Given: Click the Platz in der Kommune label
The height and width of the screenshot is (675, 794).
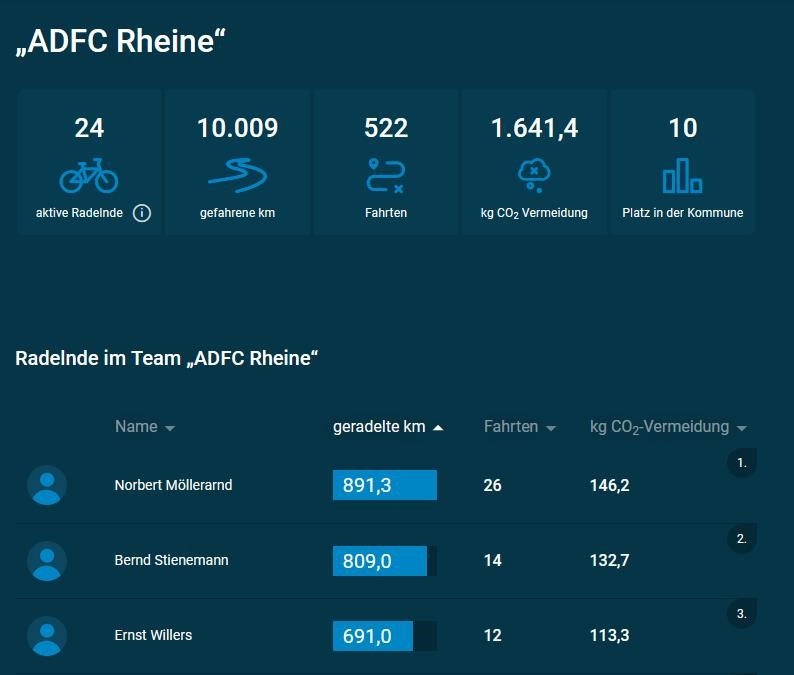Looking at the screenshot, I should (683, 213).
